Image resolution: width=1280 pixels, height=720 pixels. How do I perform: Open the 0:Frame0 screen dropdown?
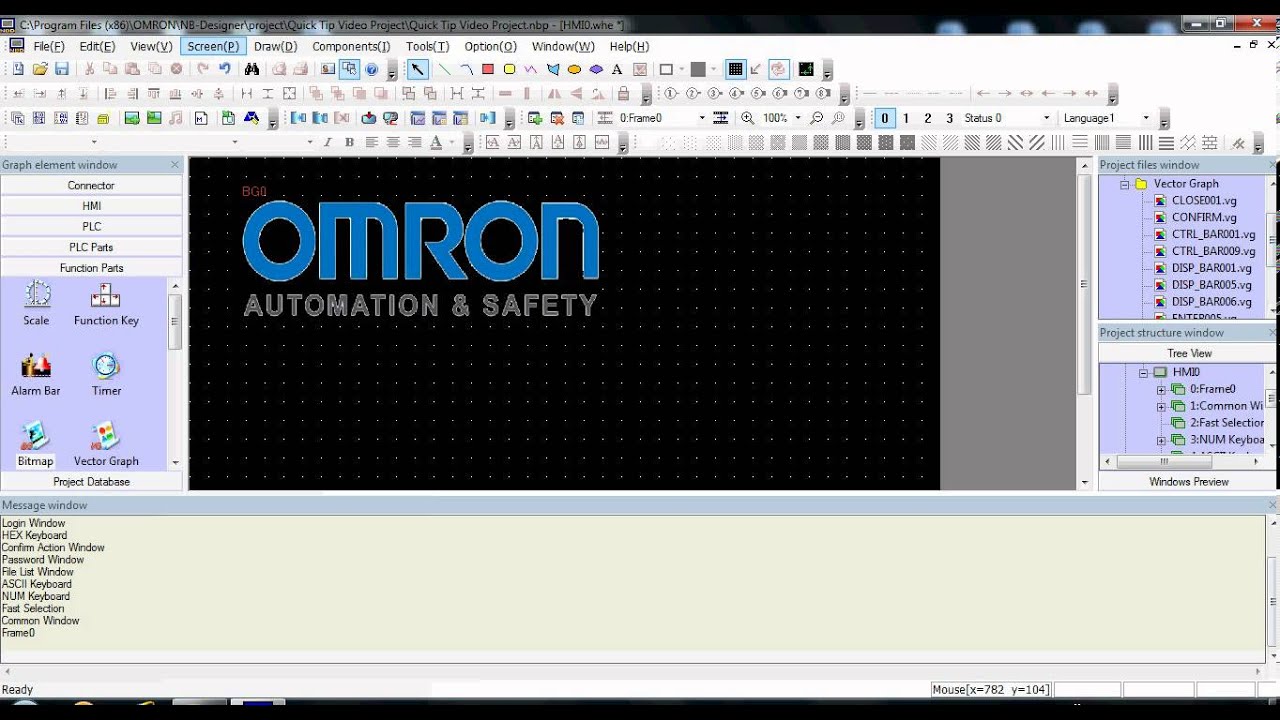[702, 118]
